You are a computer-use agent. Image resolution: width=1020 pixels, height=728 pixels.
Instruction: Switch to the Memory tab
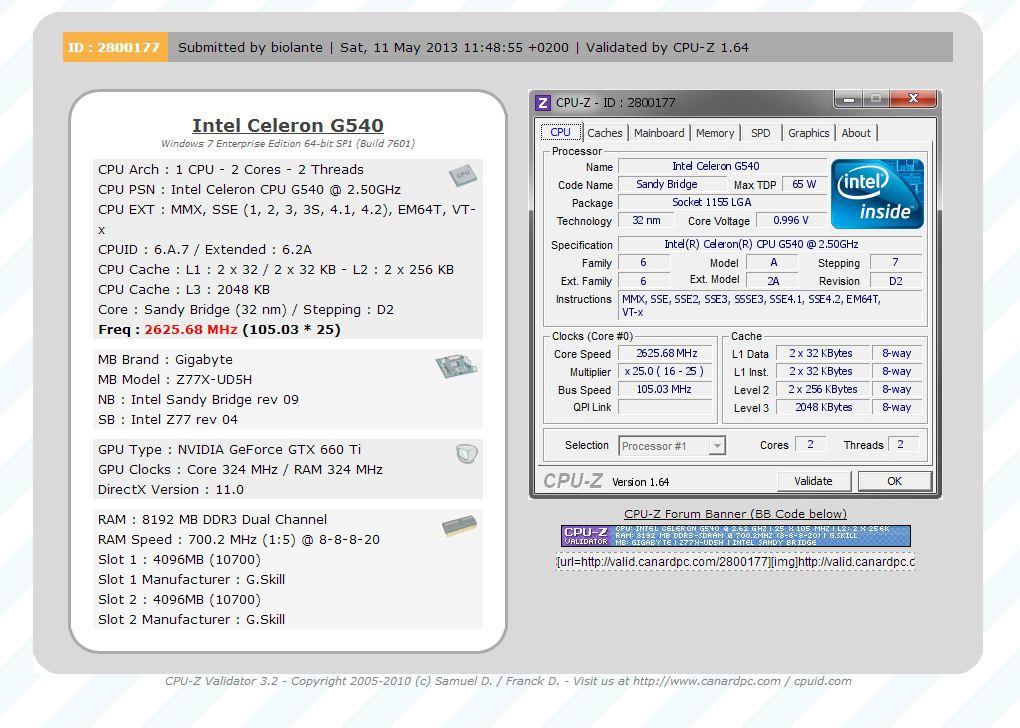715,133
